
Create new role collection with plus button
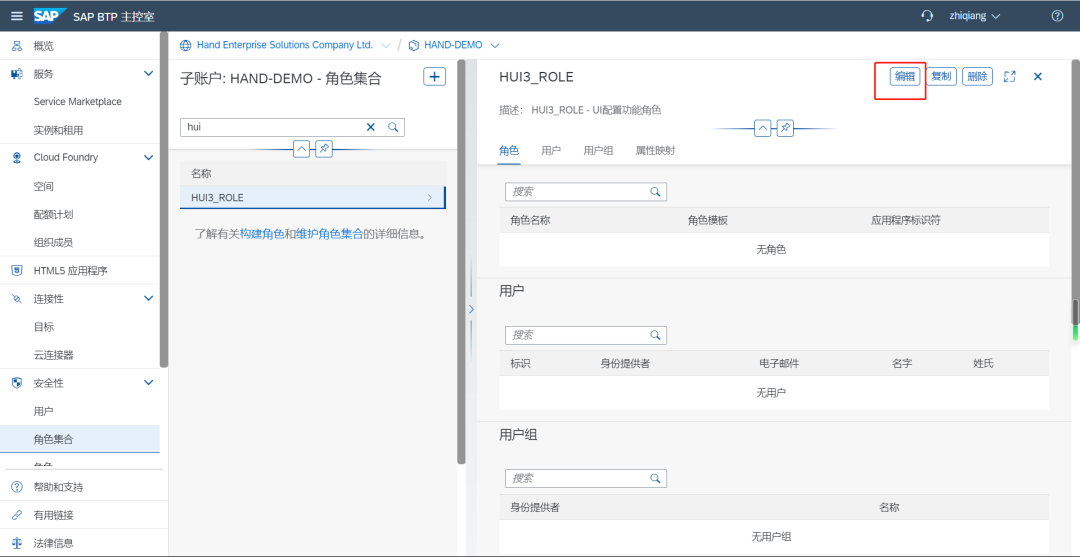coord(434,77)
